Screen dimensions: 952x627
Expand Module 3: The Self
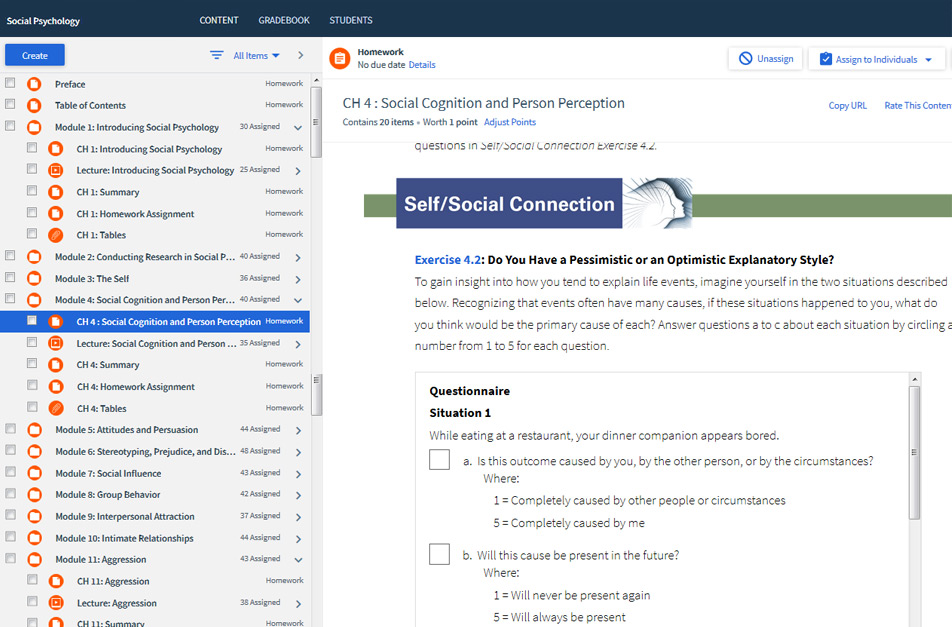point(298,279)
